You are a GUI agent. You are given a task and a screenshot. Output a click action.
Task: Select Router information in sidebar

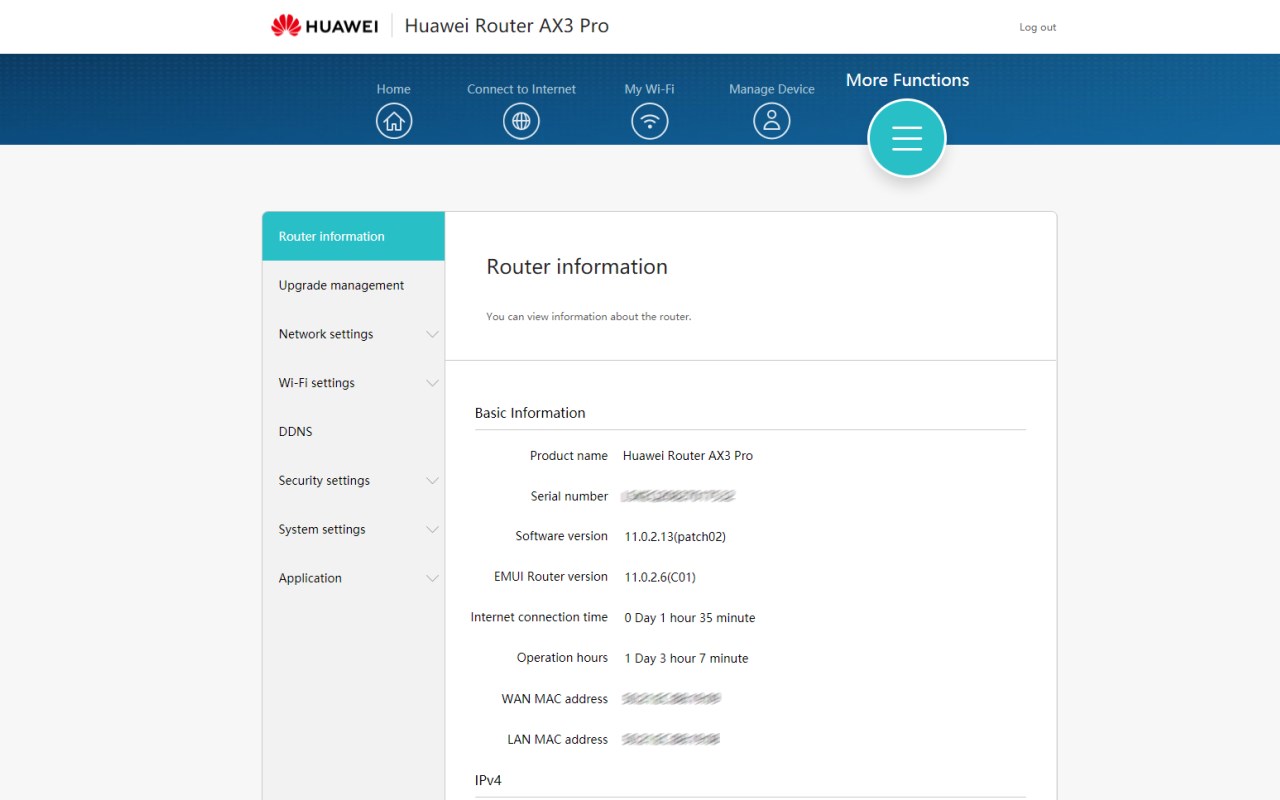coord(354,236)
